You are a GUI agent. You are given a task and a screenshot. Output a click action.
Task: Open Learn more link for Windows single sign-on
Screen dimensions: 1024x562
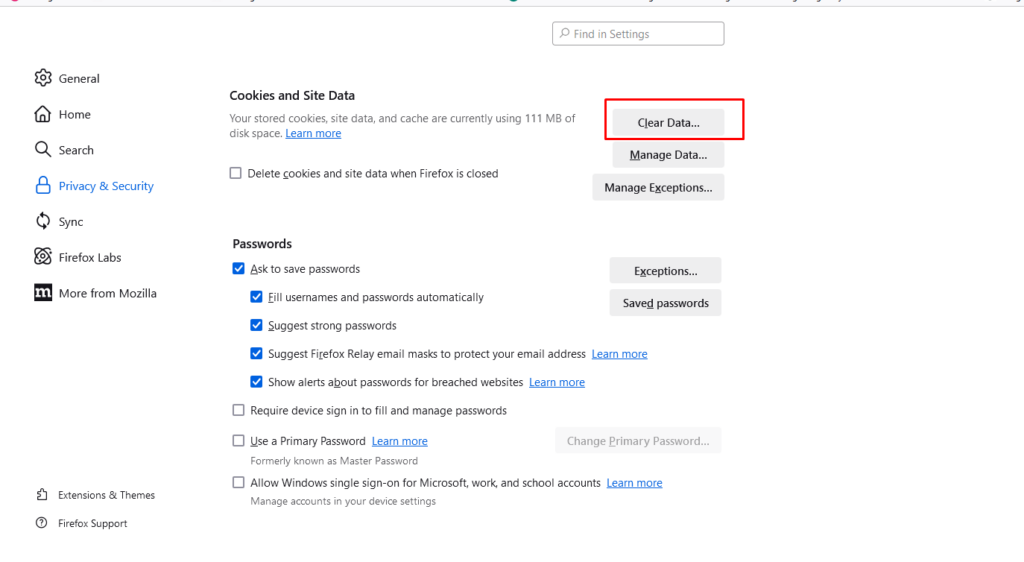pos(634,483)
